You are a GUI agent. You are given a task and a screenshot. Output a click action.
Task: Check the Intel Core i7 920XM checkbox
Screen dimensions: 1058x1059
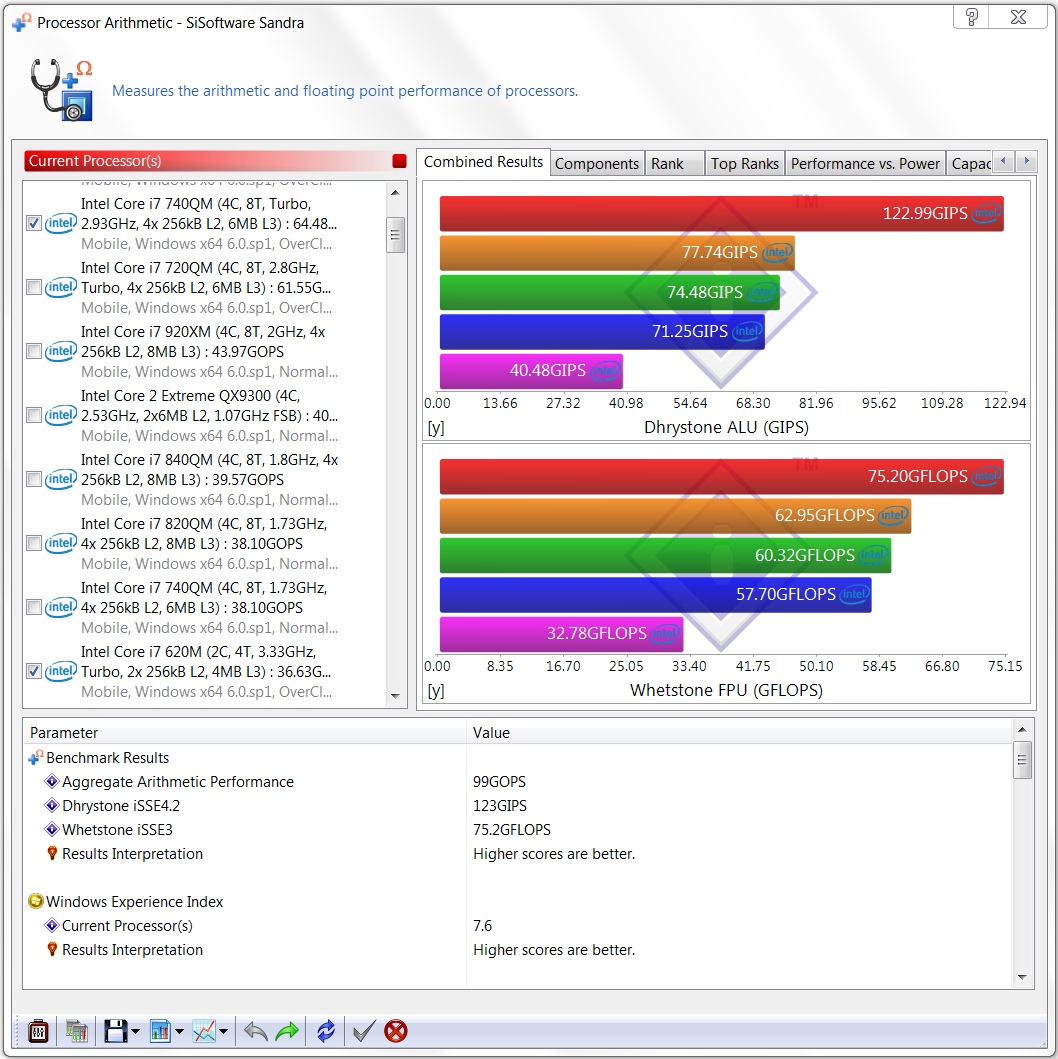[34, 351]
